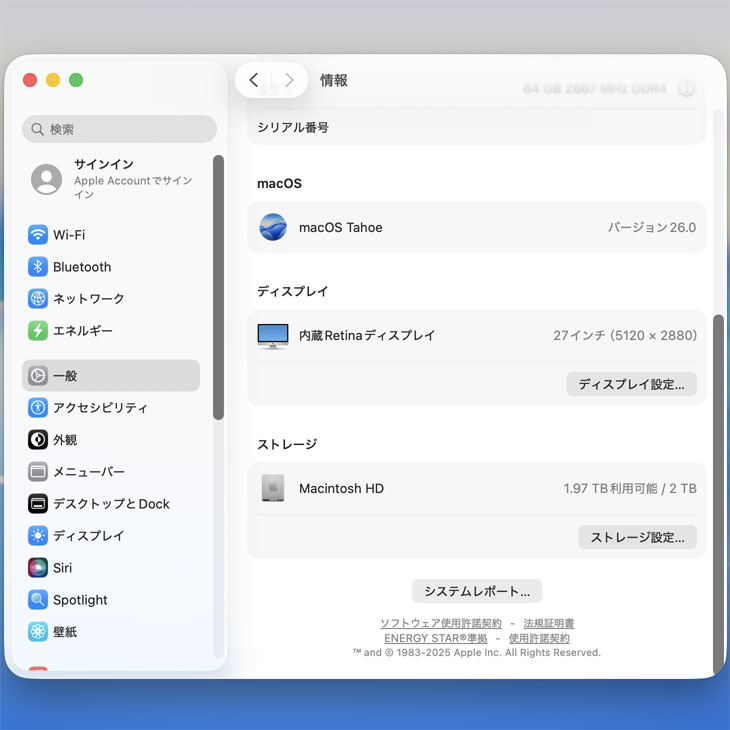
Task: Open Wi-Fi settings in sidebar
Action: point(68,235)
